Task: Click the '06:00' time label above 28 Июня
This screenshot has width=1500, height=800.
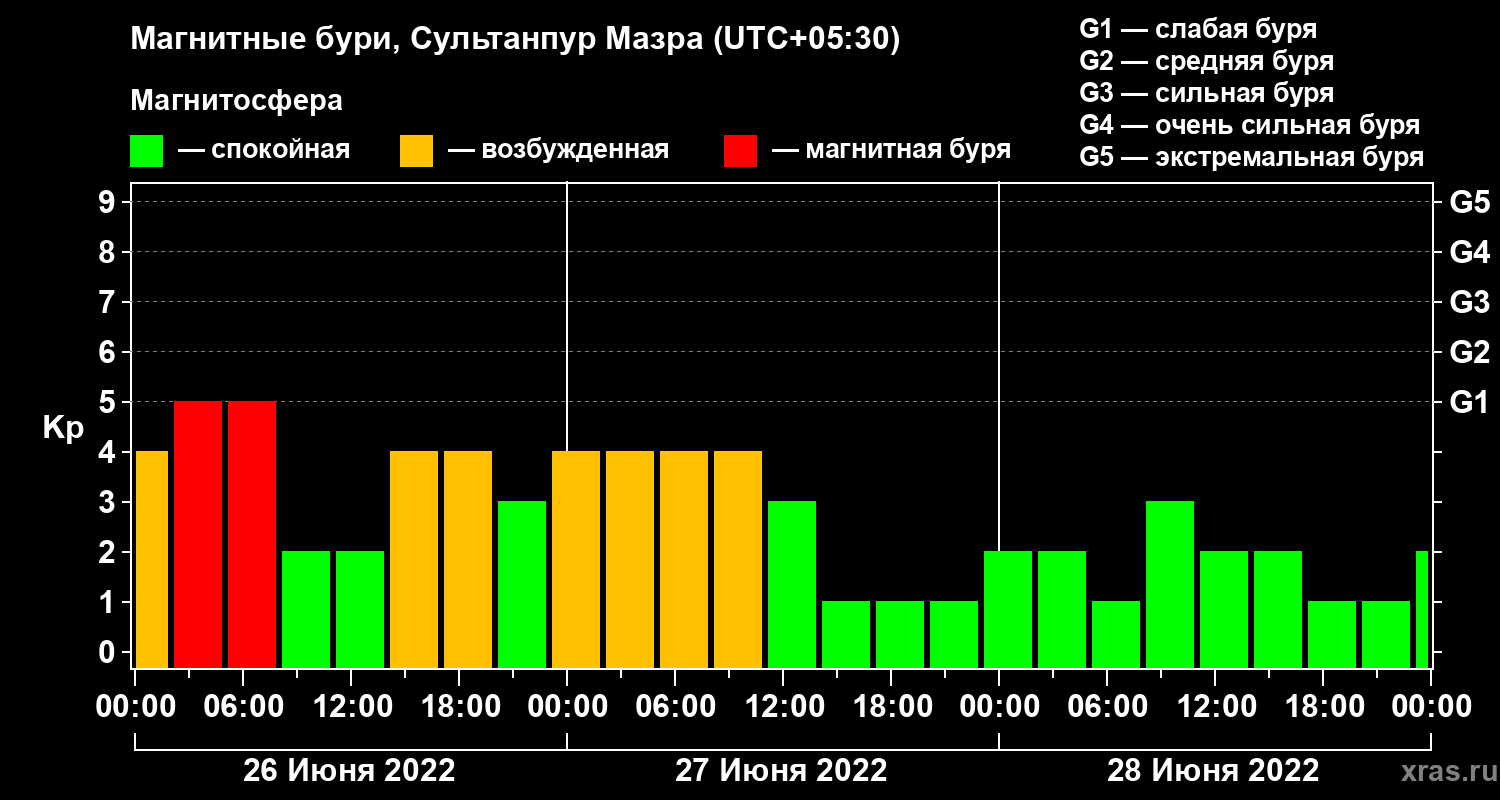Action: coord(1107,707)
